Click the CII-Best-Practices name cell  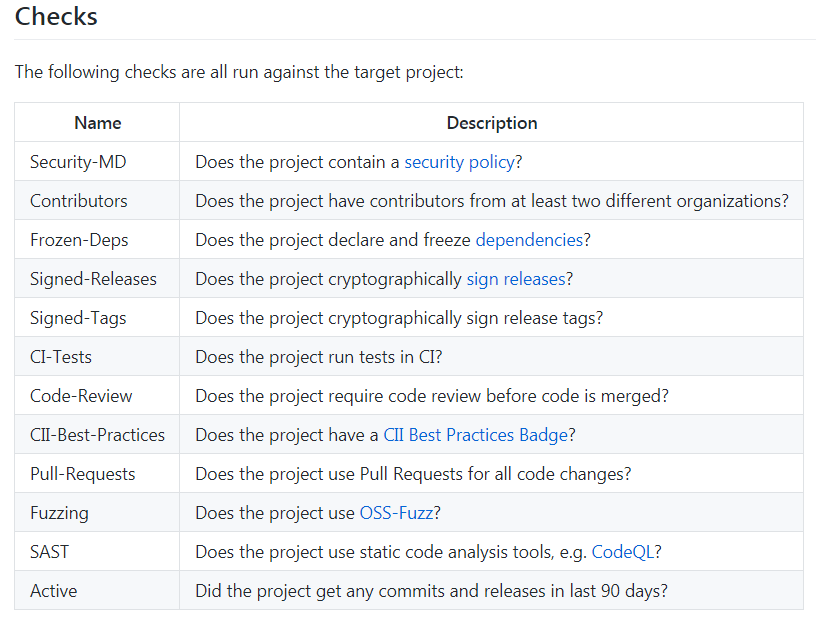[97, 435]
